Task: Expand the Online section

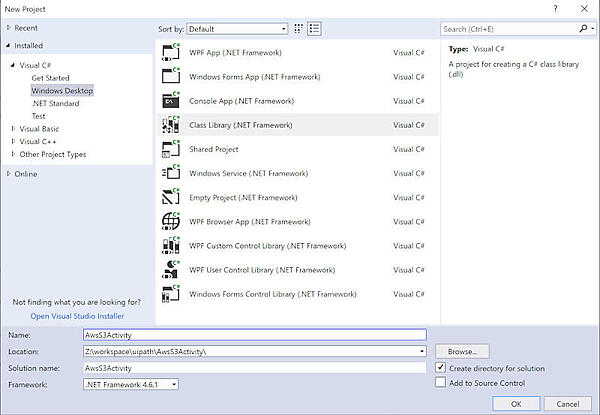Action: click(8, 173)
